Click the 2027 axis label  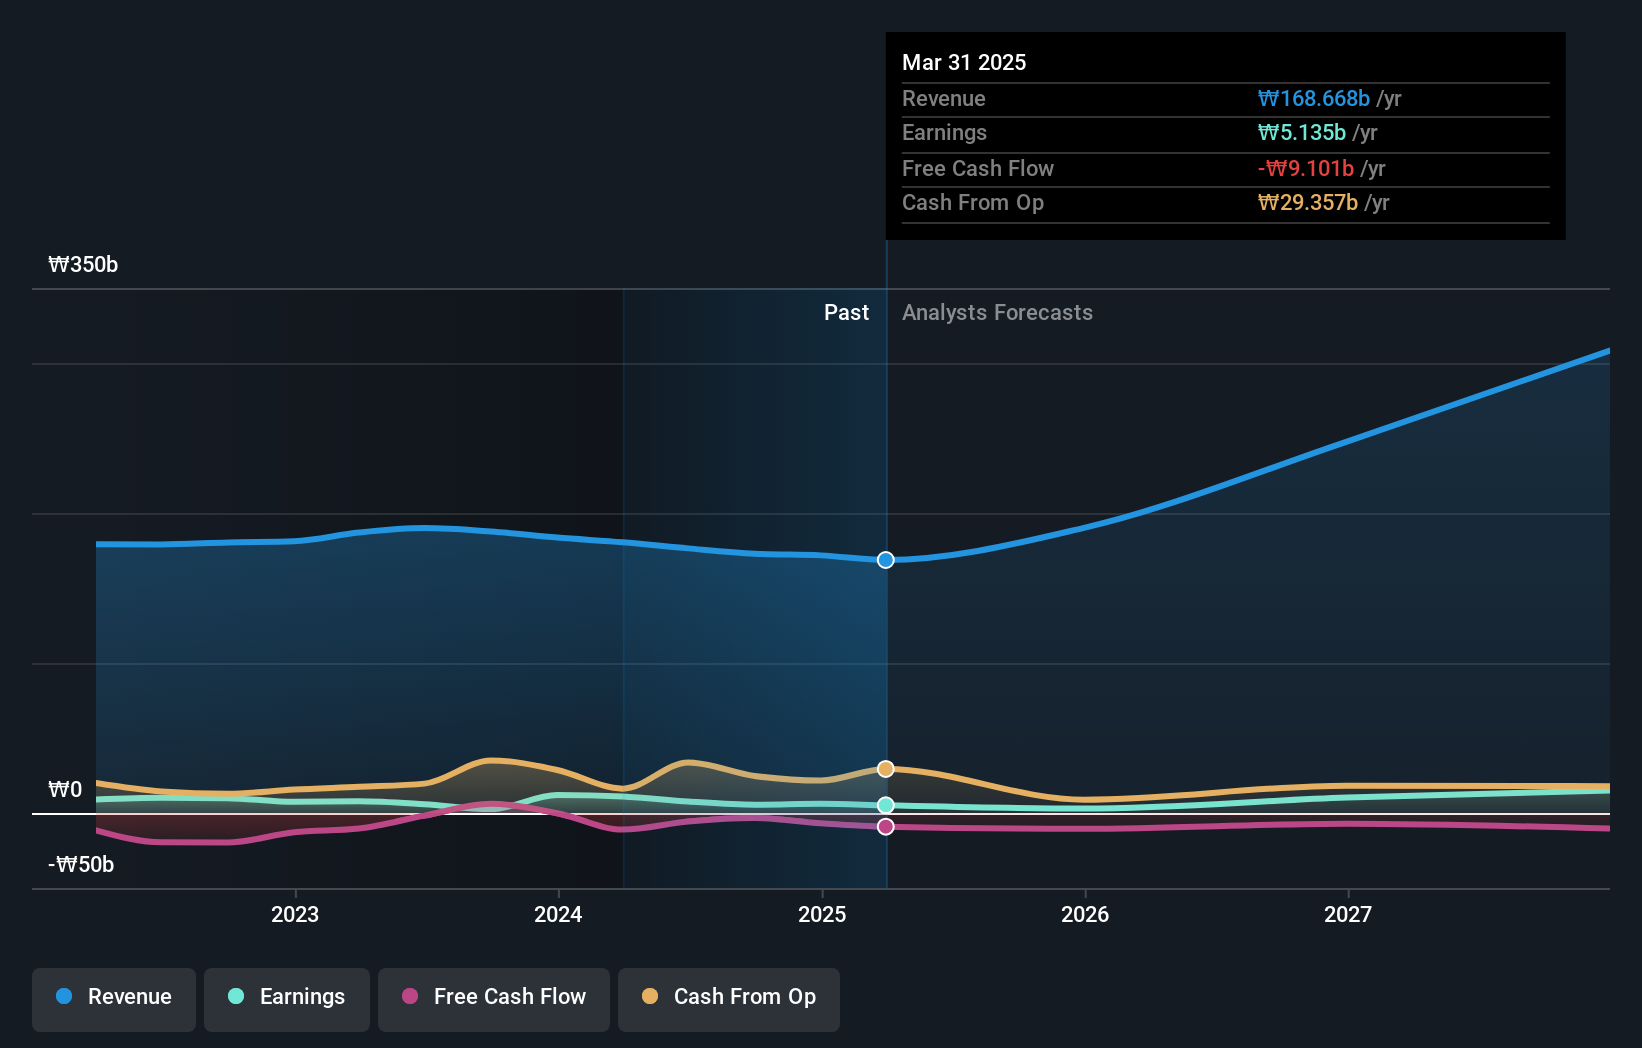click(x=1348, y=914)
